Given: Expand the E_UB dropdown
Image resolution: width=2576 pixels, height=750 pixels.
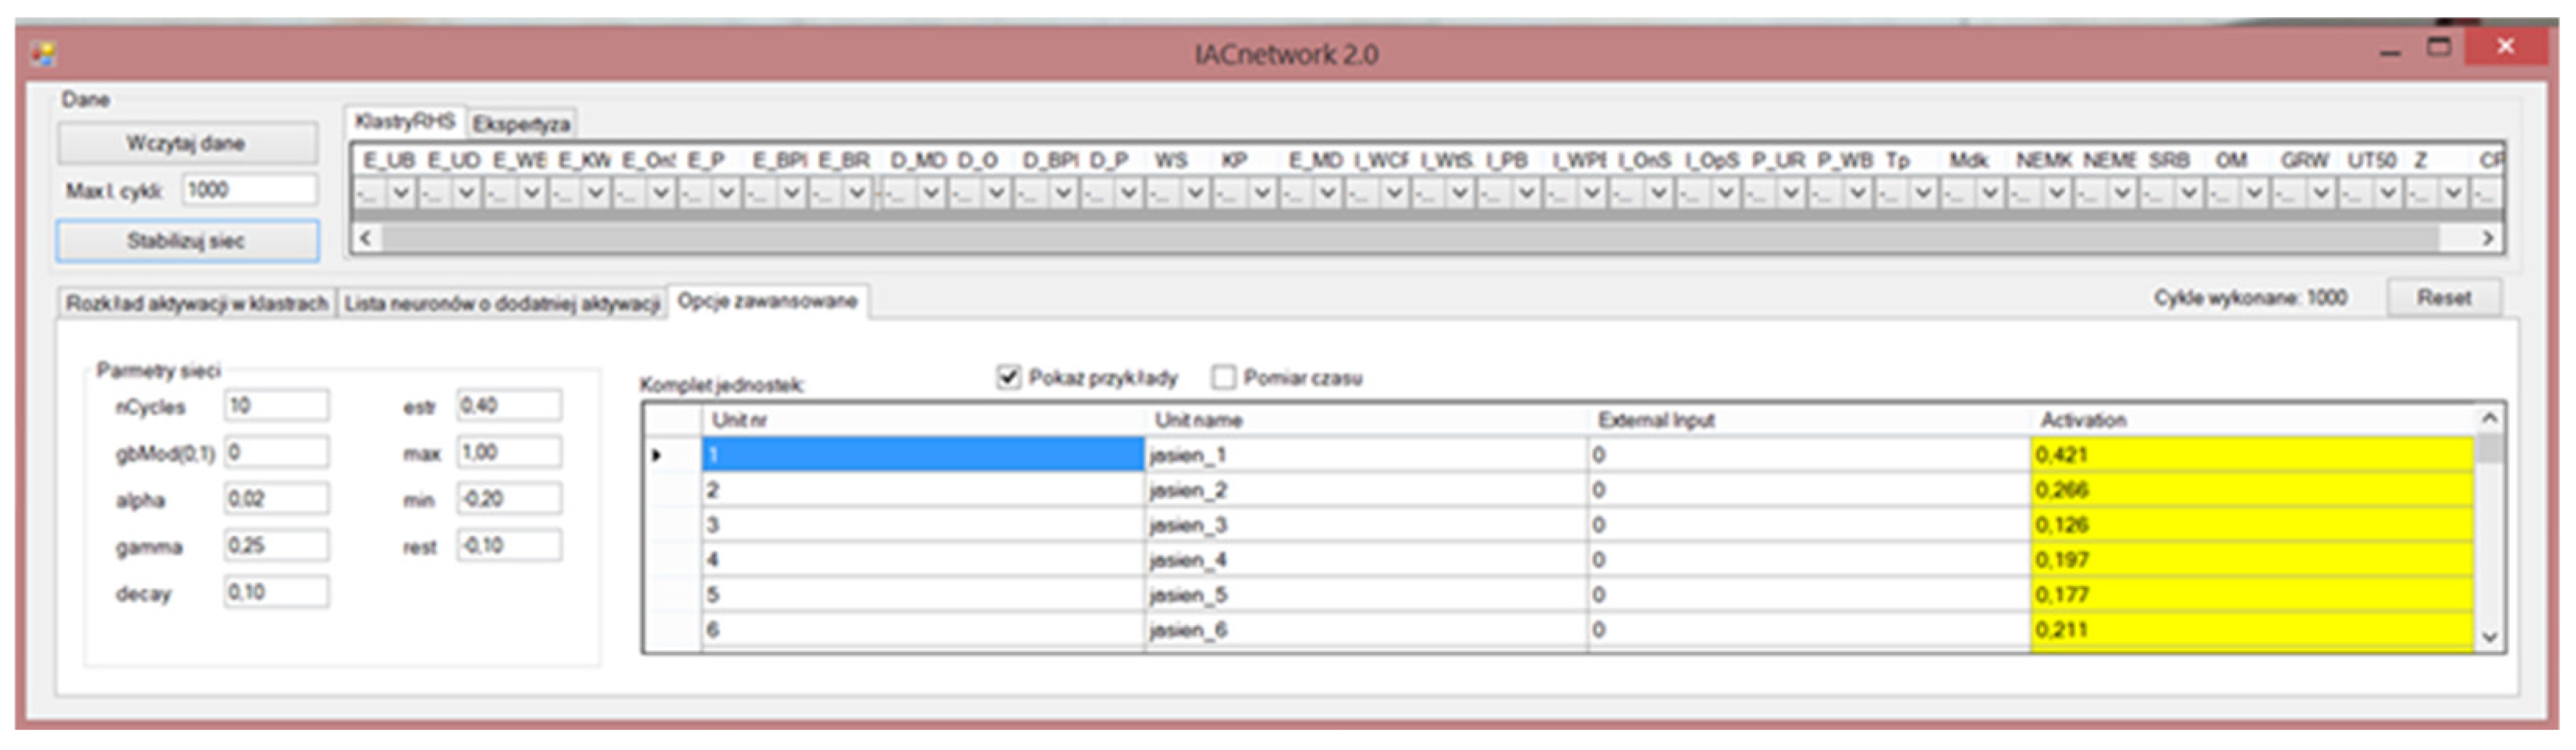Looking at the screenshot, I should tap(401, 192).
